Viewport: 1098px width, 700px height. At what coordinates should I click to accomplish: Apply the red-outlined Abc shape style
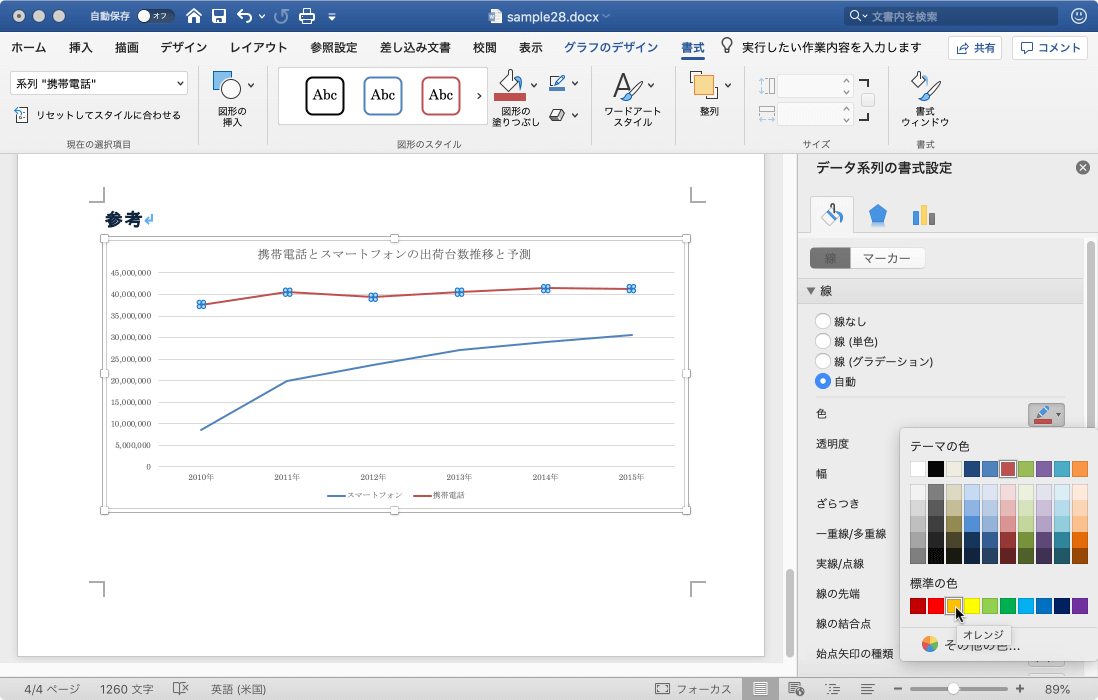[441, 96]
